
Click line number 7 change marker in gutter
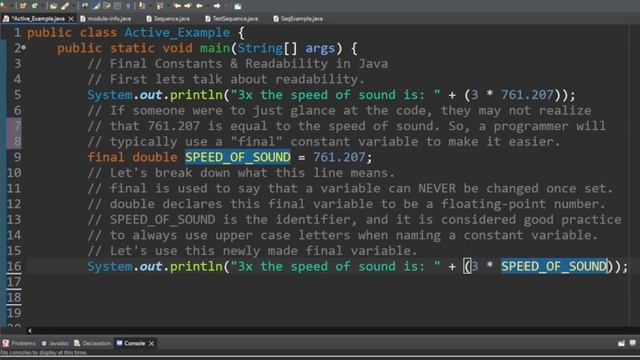tap(14, 126)
